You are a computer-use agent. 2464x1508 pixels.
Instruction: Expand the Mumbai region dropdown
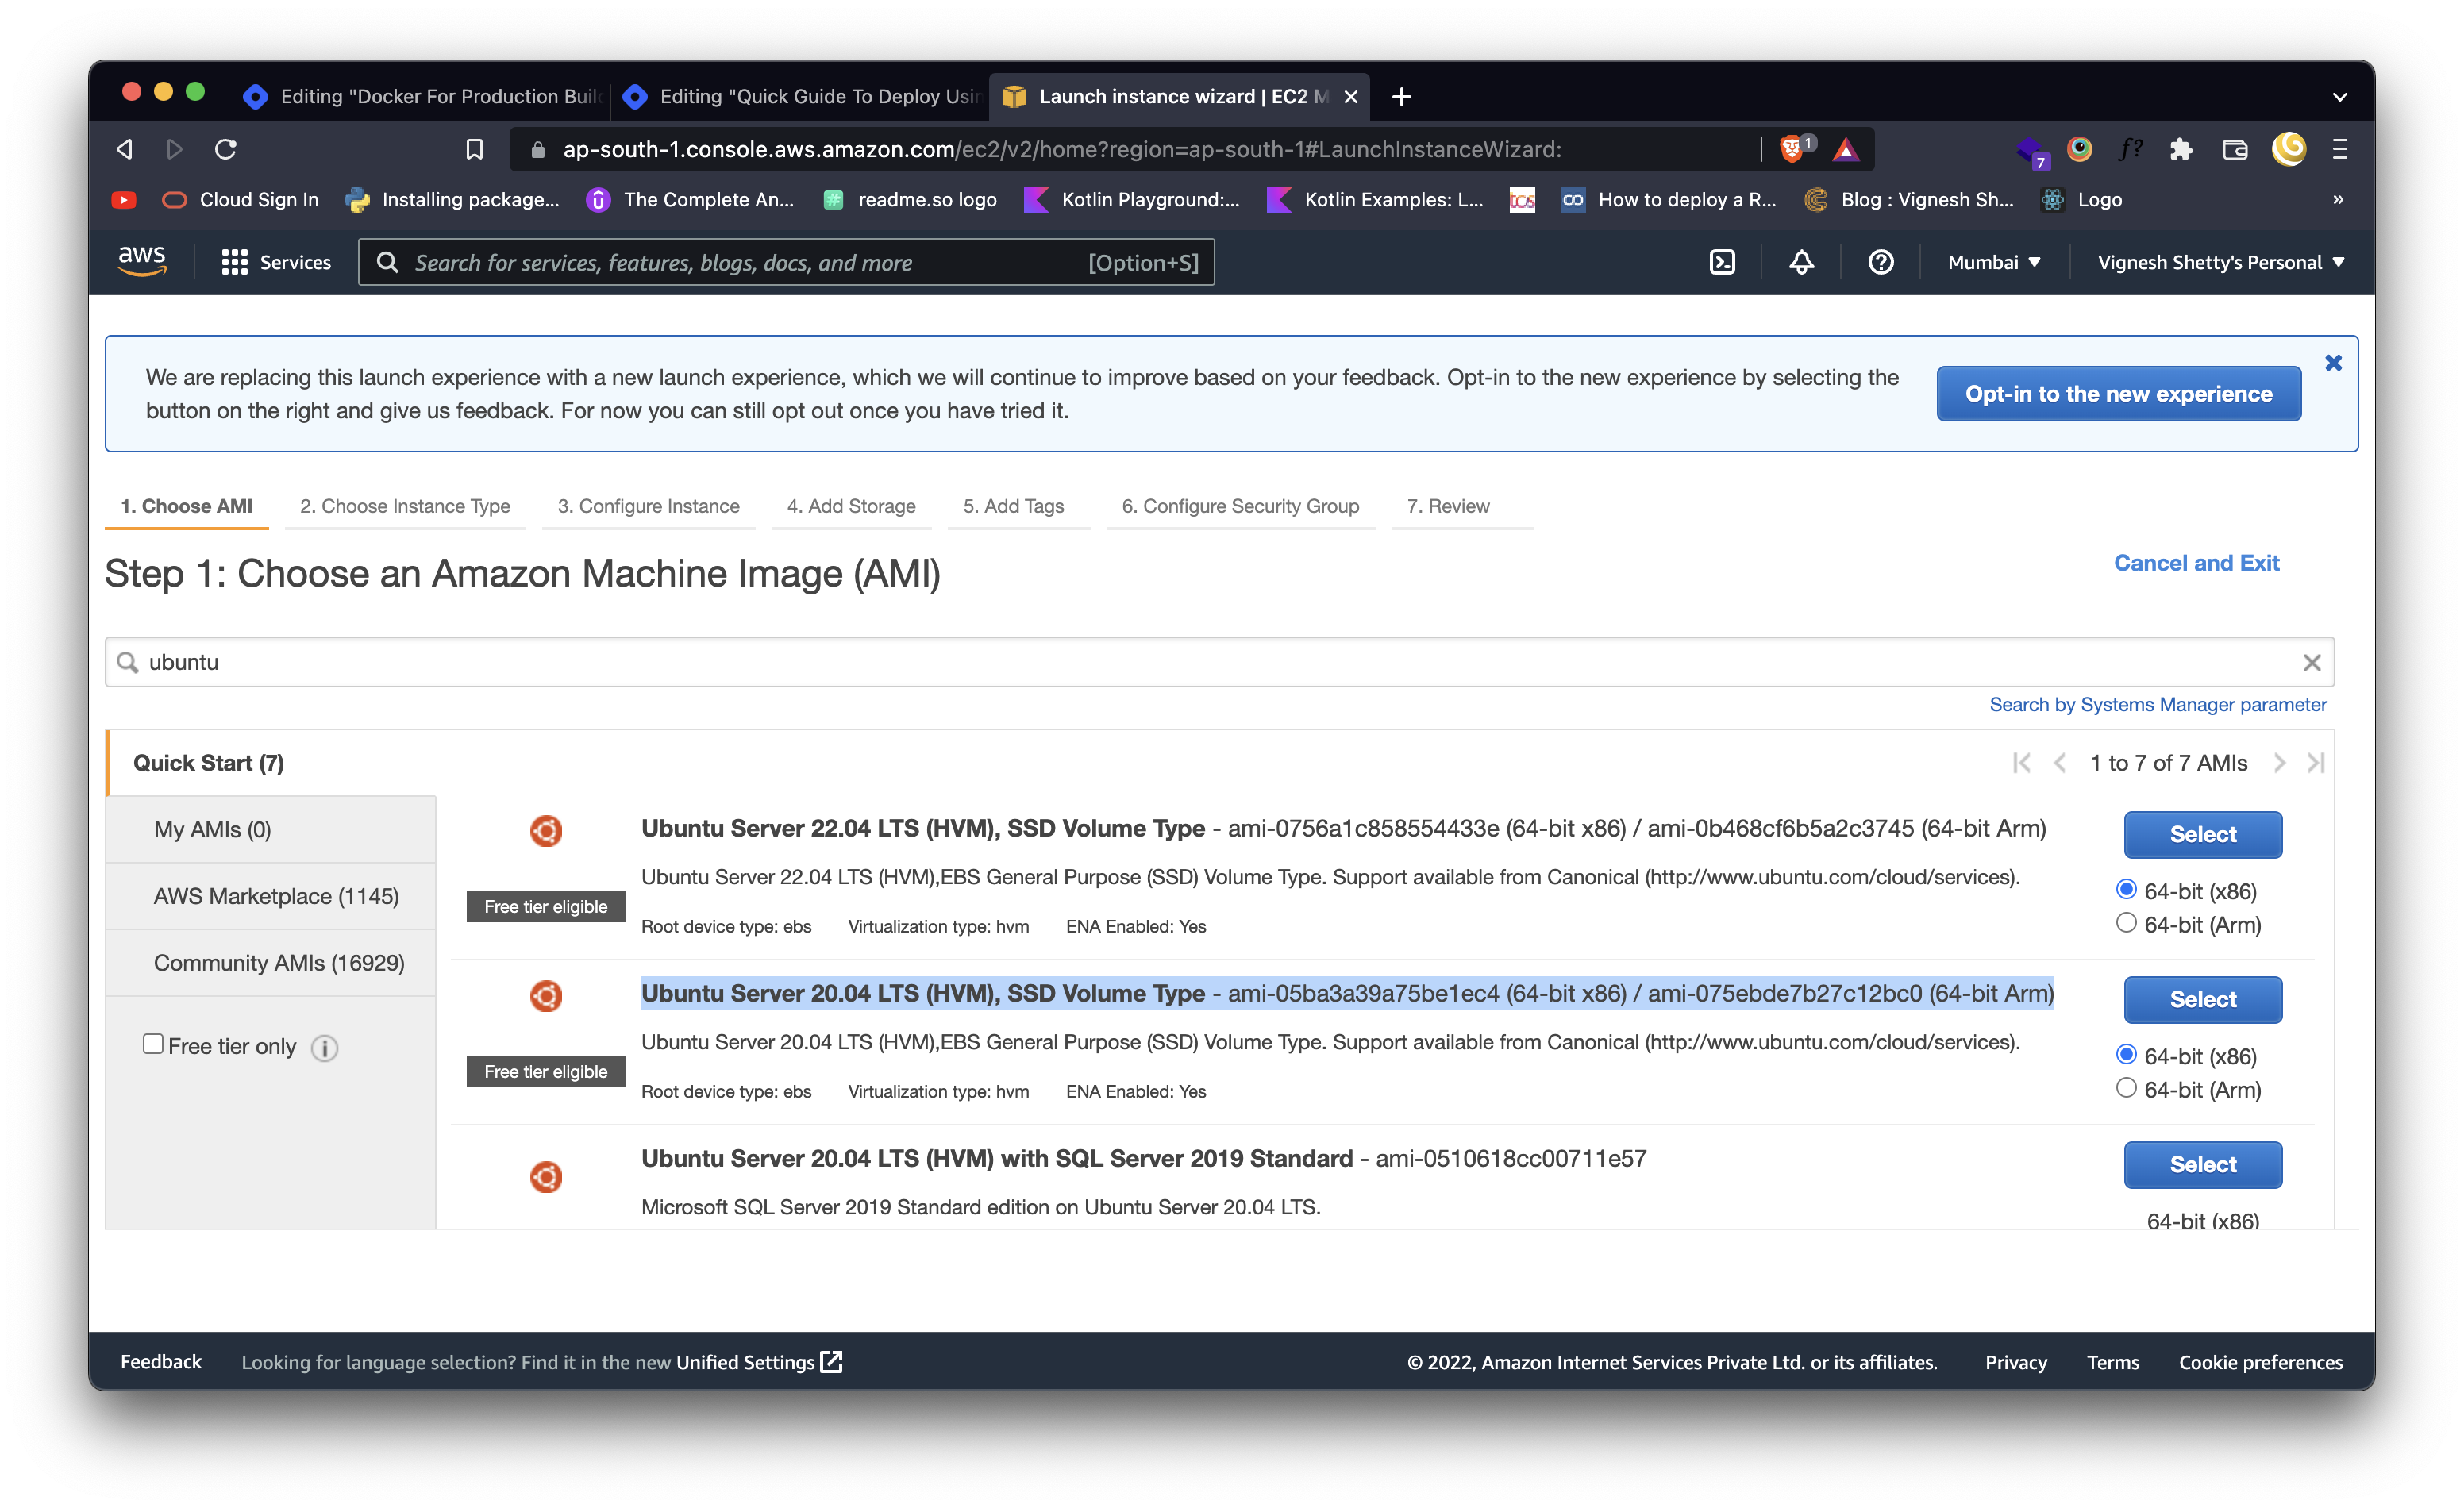[1993, 262]
